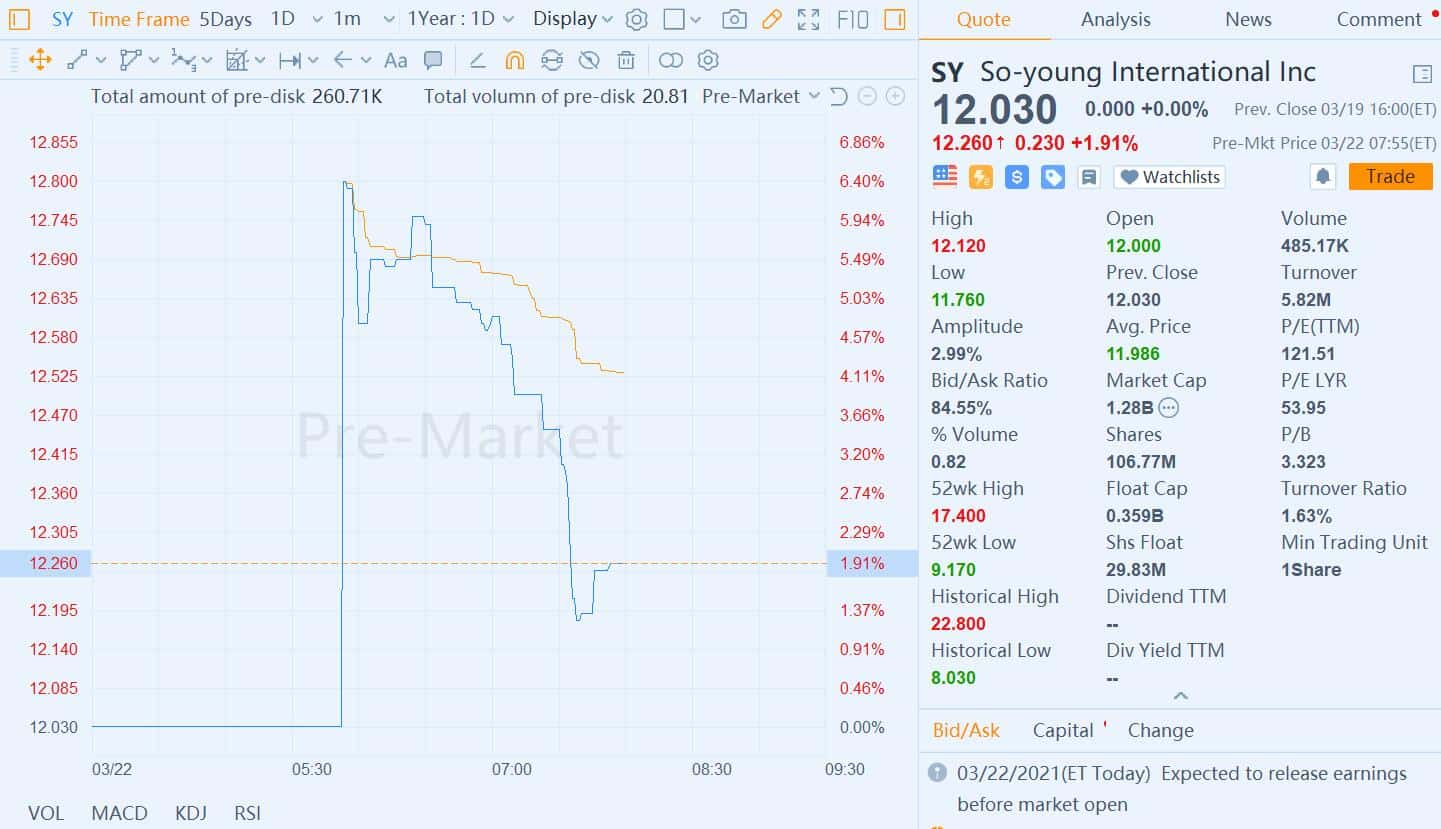Switch to the Analysis tab
This screenshot has height=829, width=1441.
pyautogui.click(x=1115, y=19)
